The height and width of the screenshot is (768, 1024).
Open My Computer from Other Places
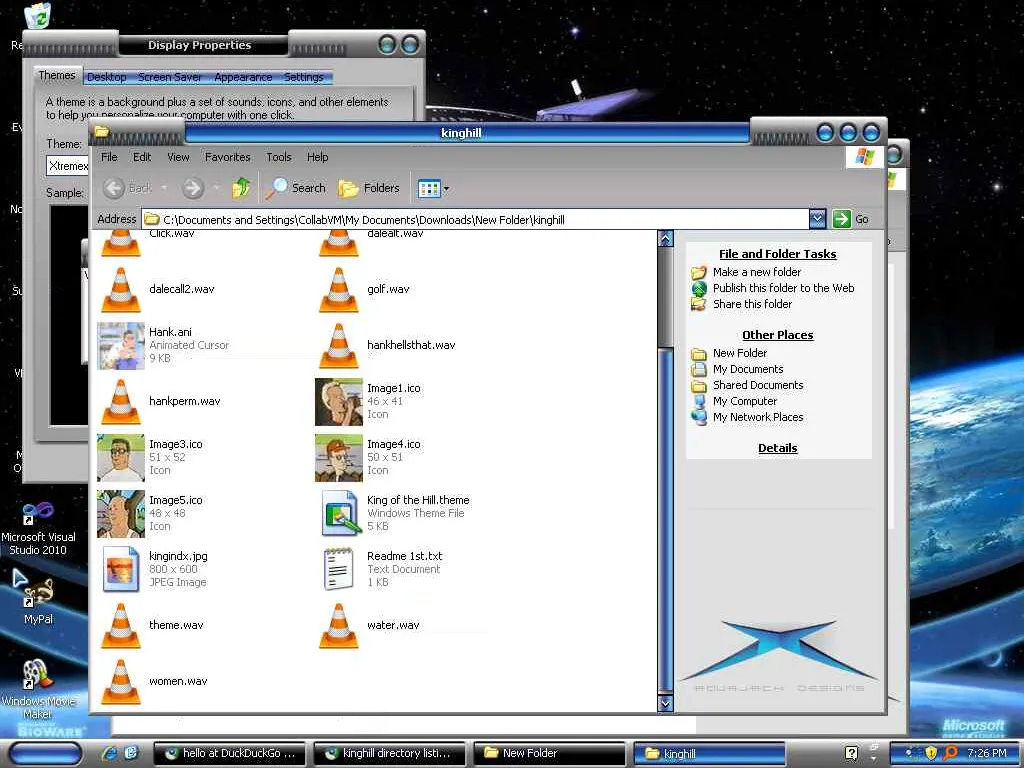pos(744,402)
